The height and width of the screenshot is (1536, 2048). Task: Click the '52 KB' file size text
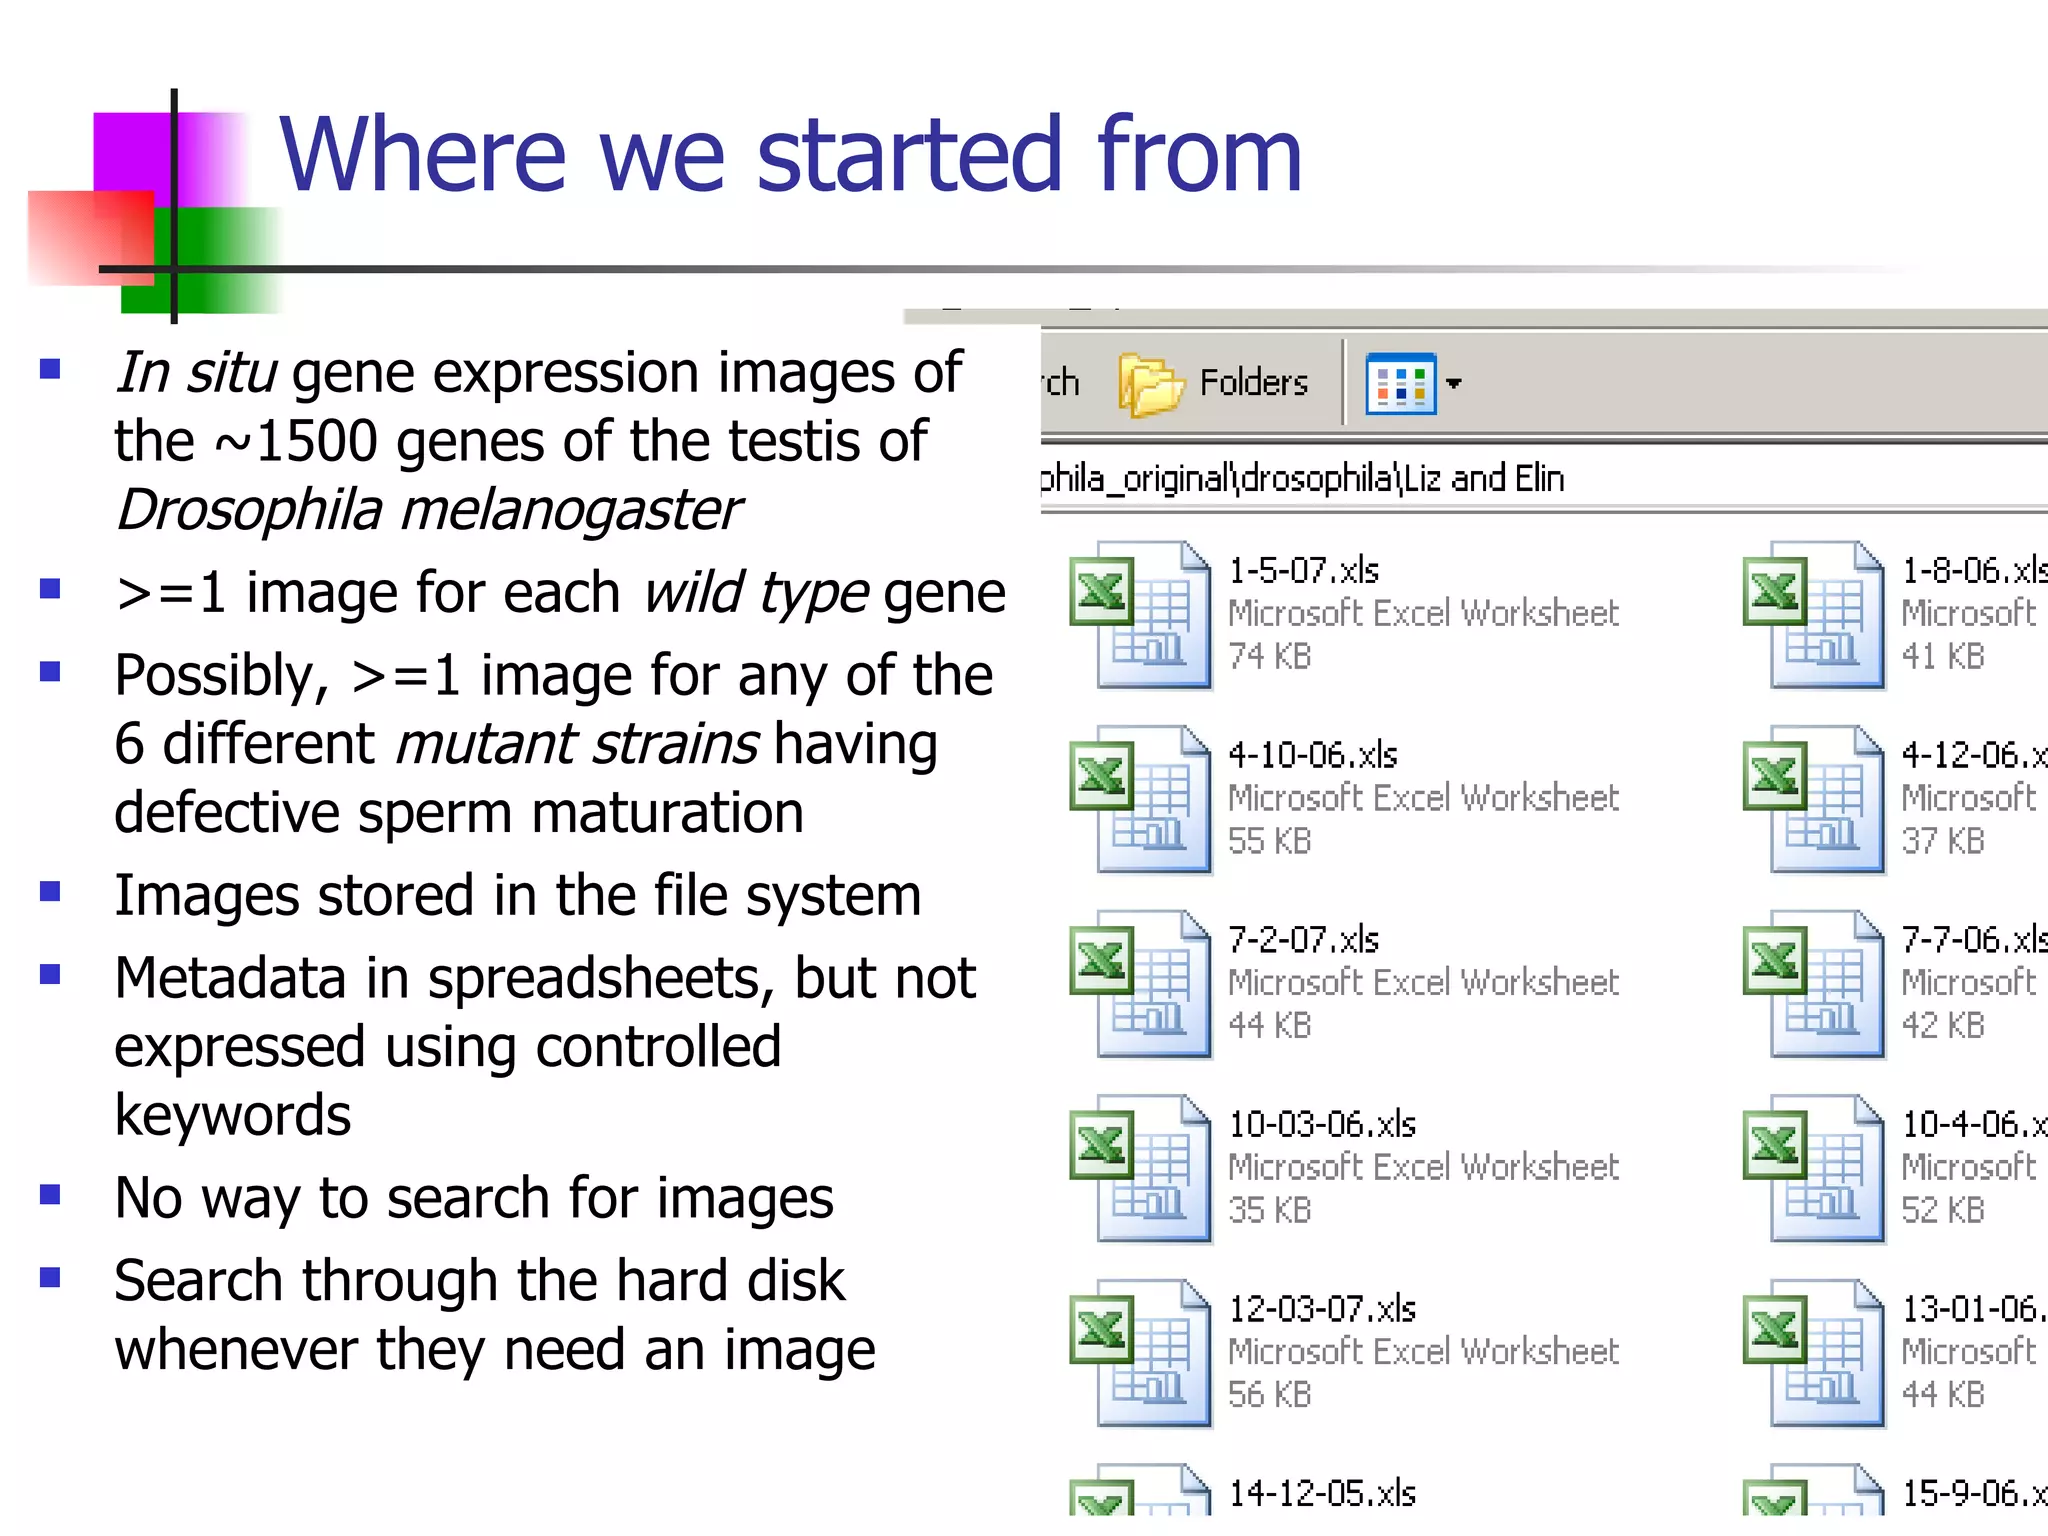(1943, 1210)
